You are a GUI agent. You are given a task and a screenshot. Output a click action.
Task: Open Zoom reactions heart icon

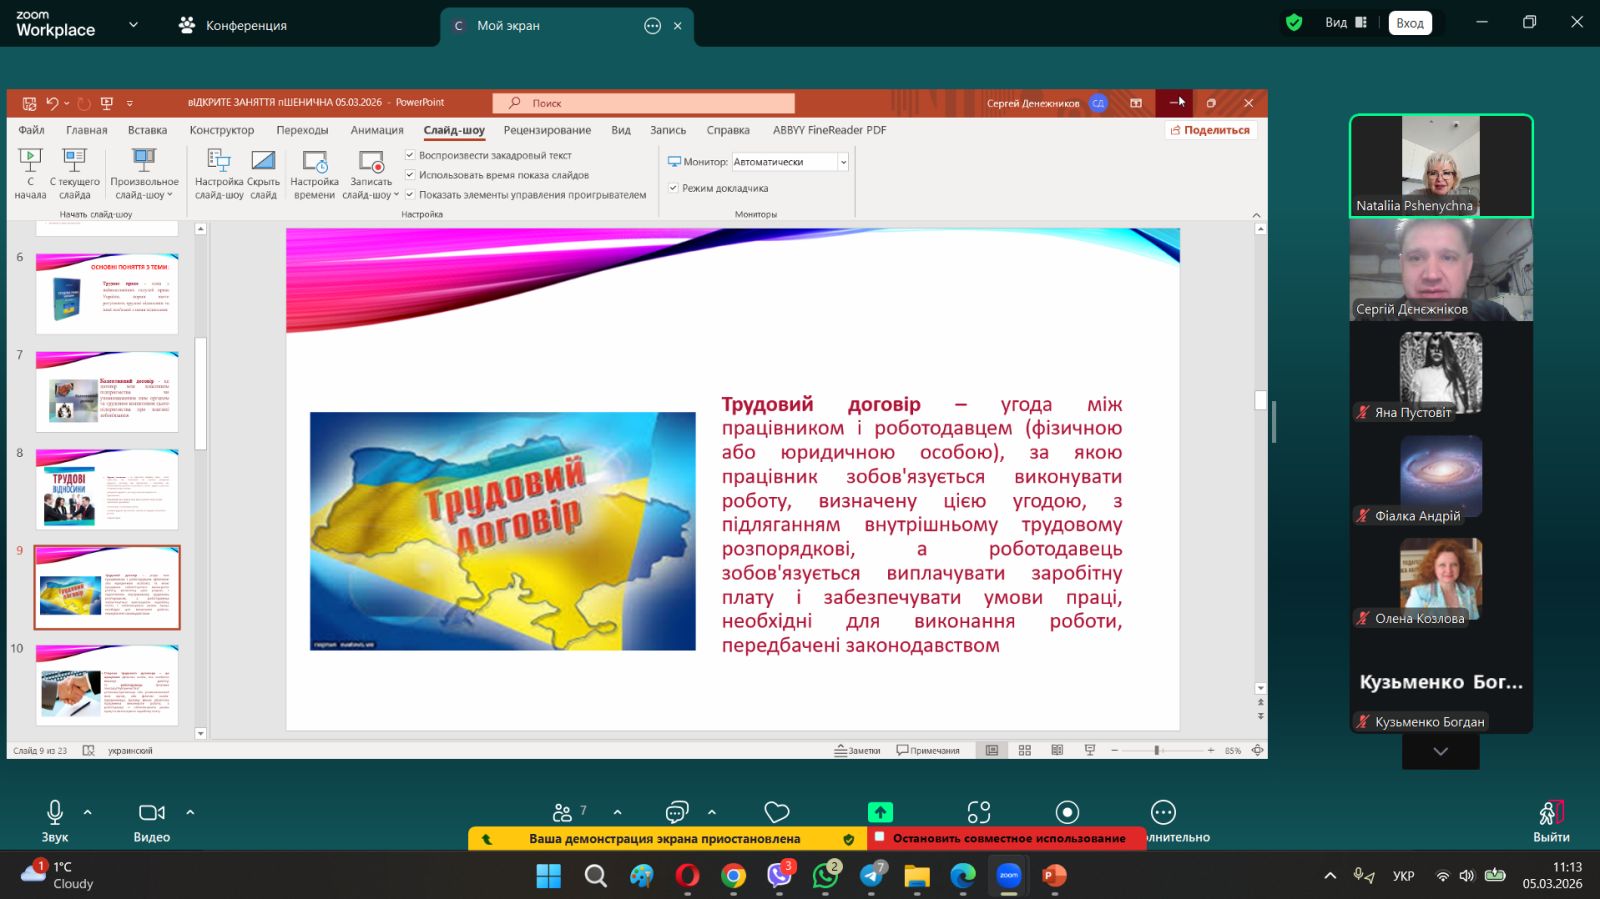pyautogui.click(x=777, y=813)
